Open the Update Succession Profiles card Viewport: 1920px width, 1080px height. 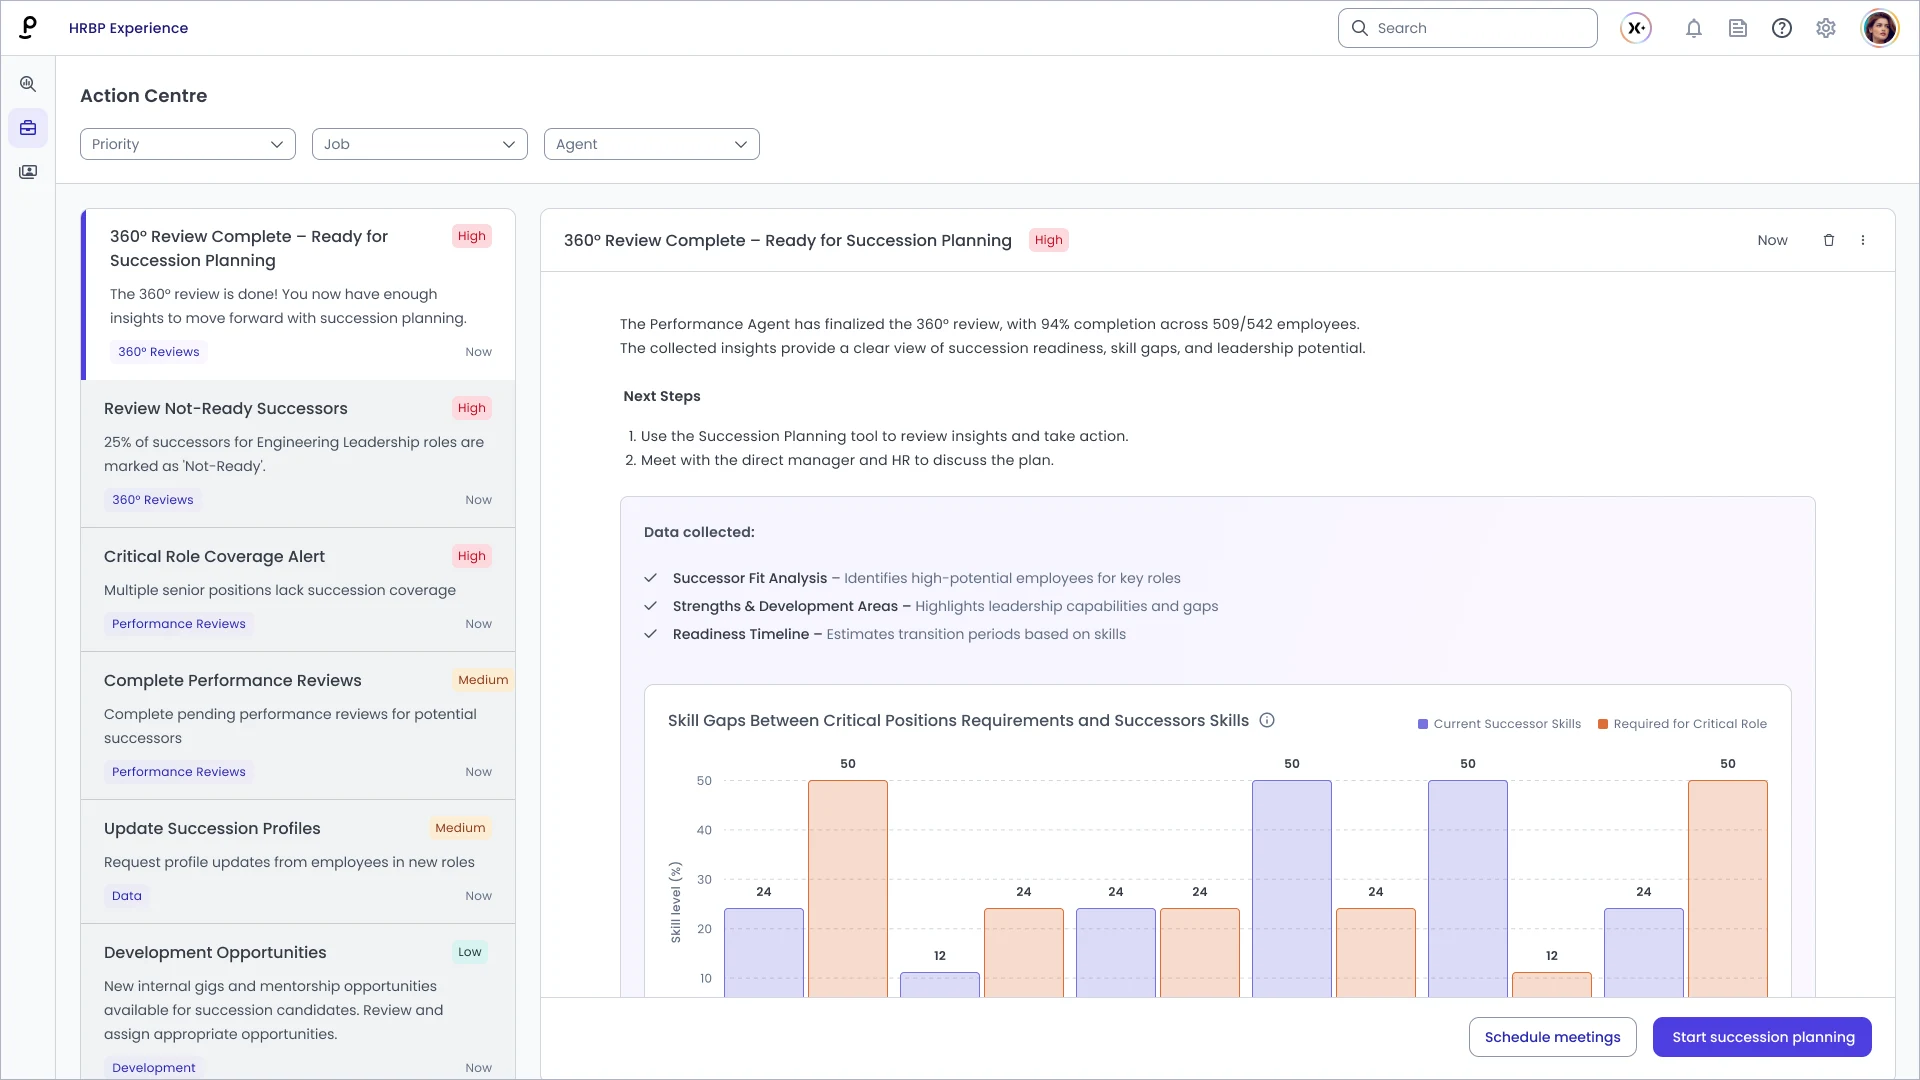click(x=298, y=862)
